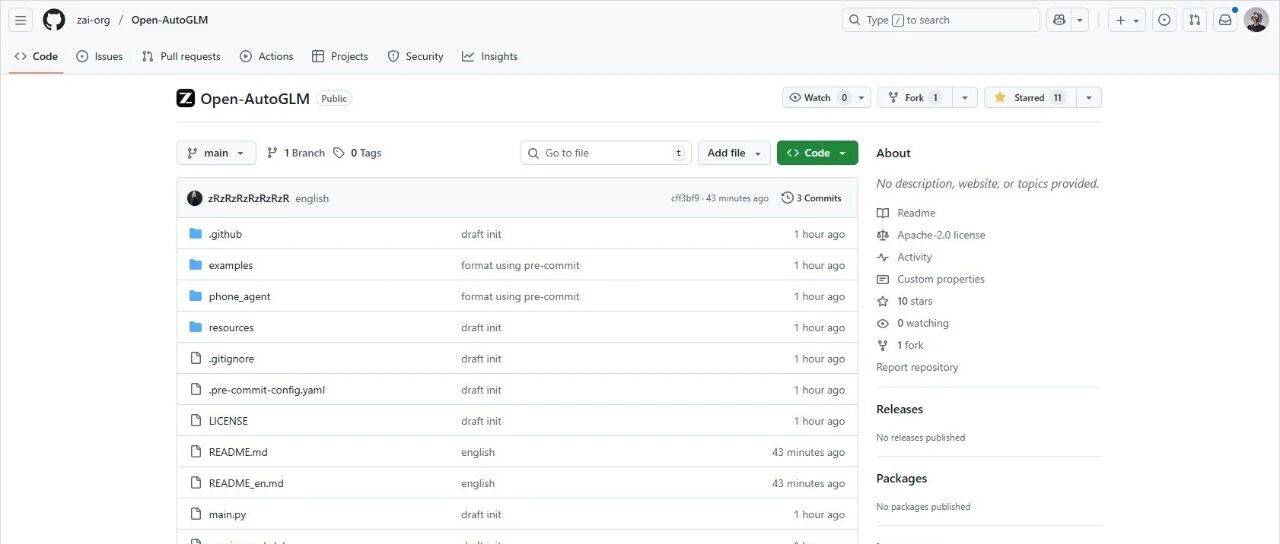1280x544 pixels.
Task: Switch to the Pull requests tab
Action: pyautogui.click(x=181, y=56)
